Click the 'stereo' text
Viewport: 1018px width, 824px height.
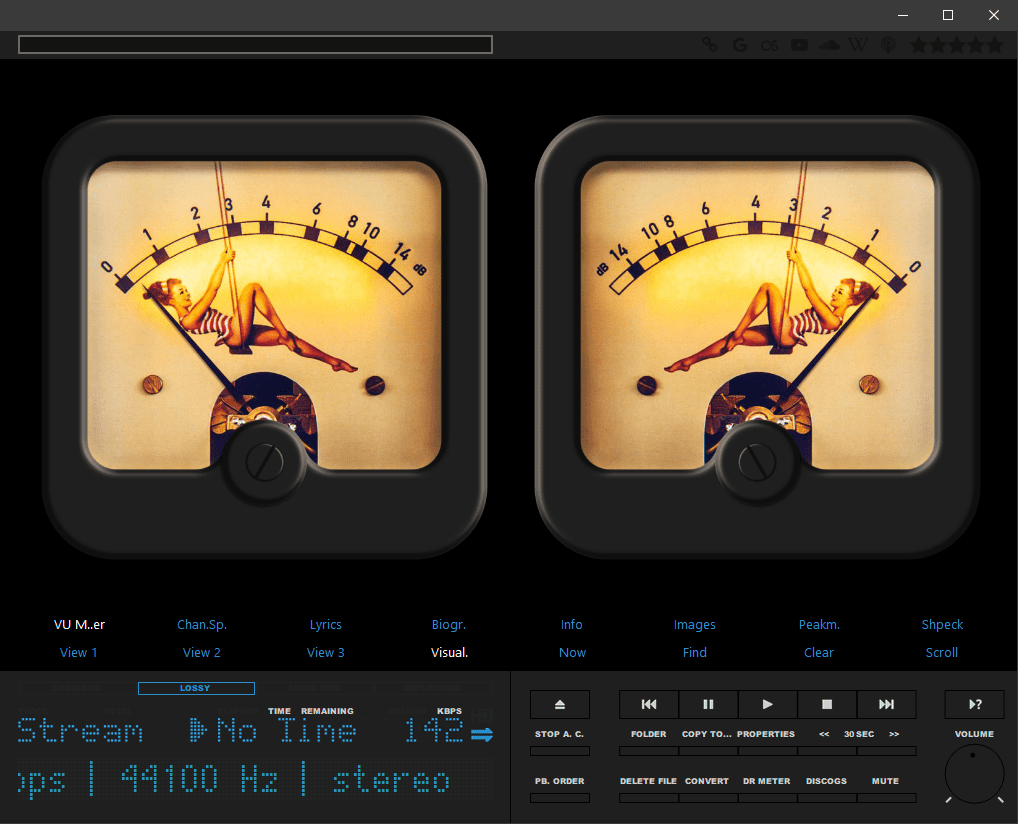point(391,779)
